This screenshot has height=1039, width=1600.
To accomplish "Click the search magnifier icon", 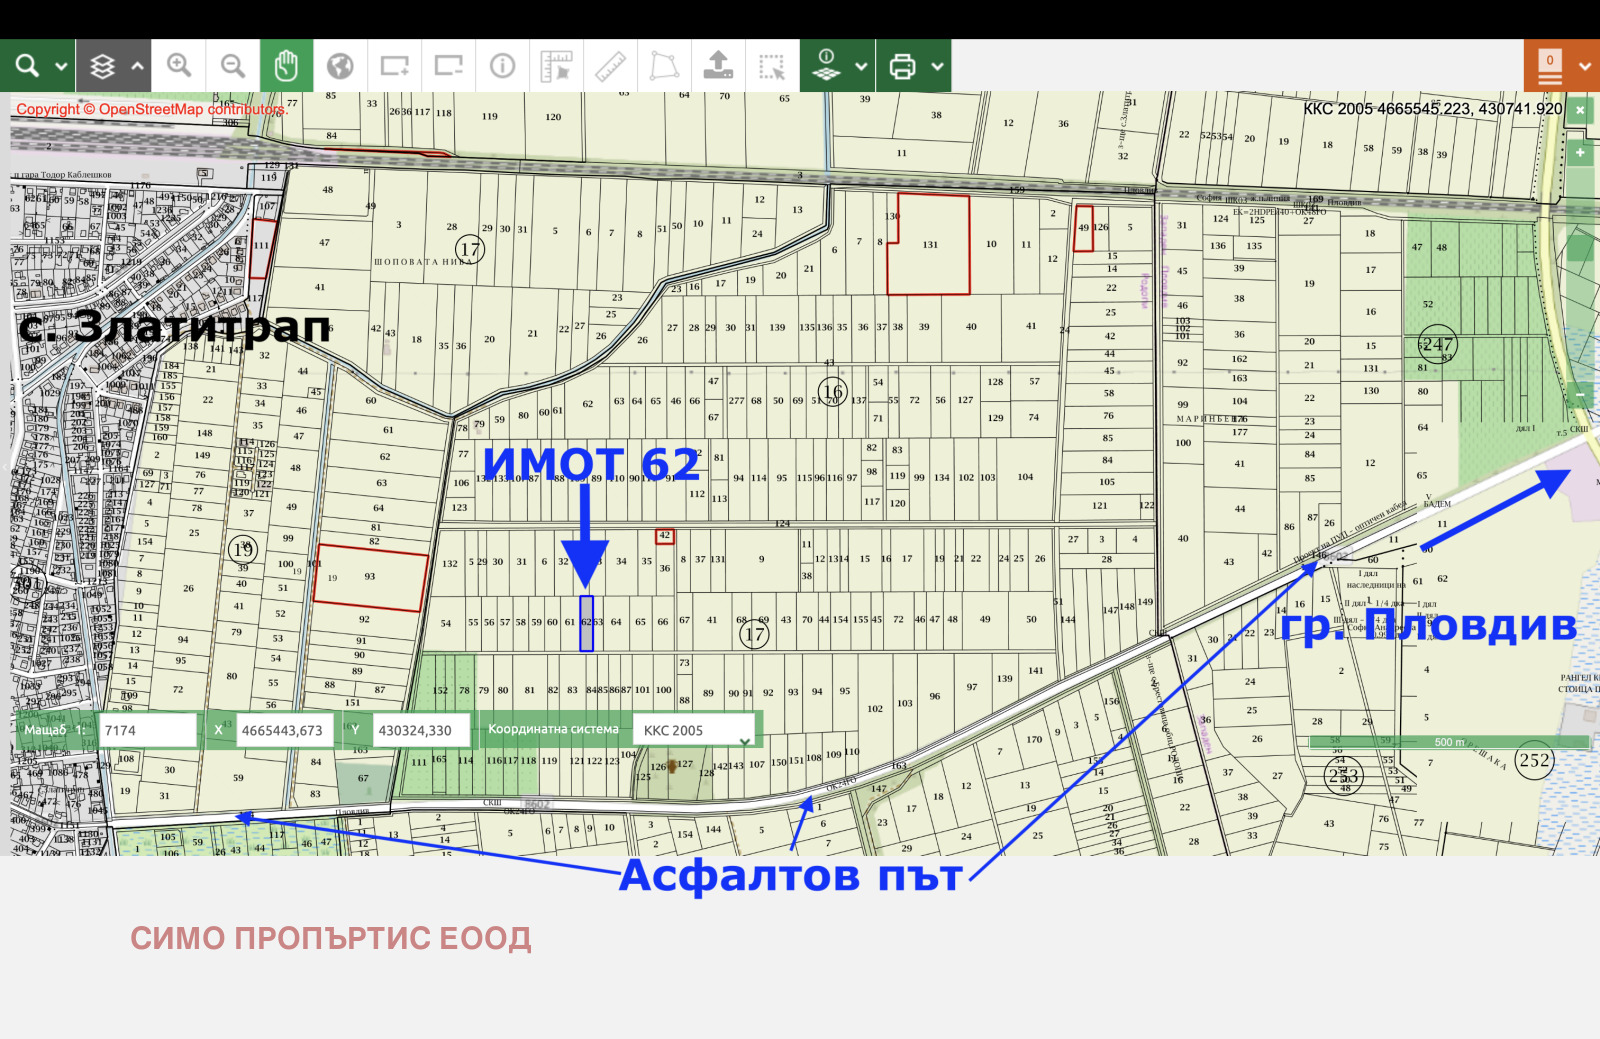I will tap(27, 66).
